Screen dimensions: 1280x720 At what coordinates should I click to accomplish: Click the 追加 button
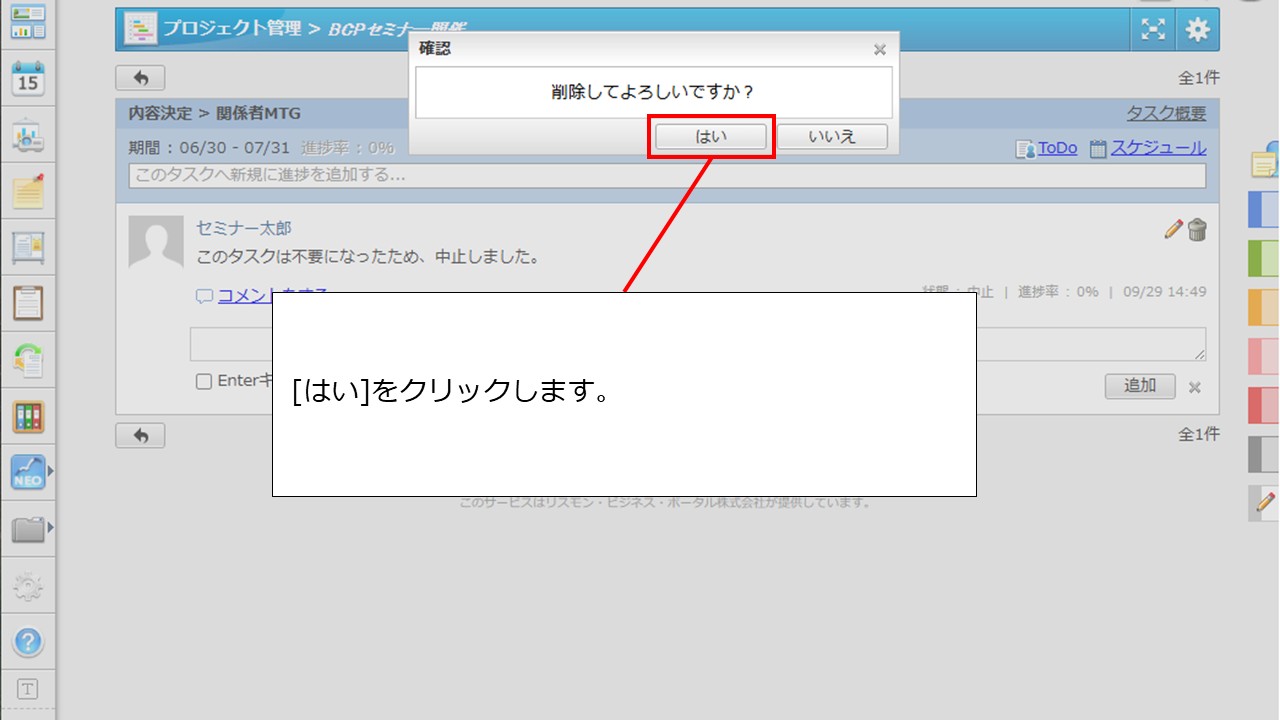tap(1140, 386)
